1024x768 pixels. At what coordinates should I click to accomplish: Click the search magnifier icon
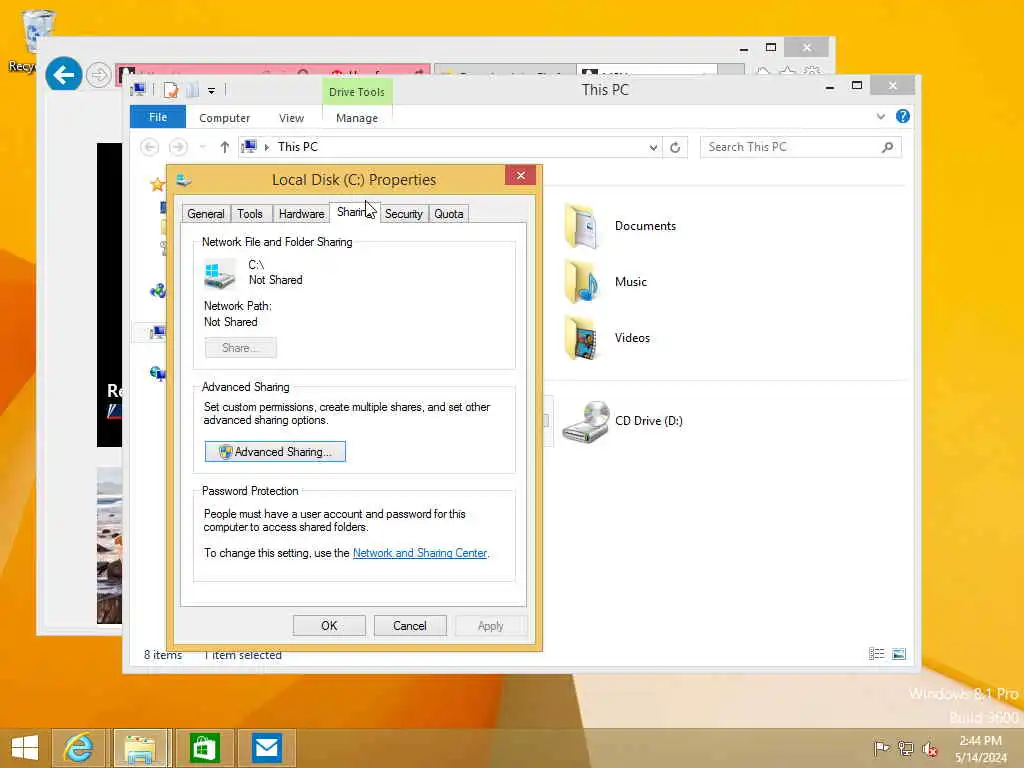[888, 147]
